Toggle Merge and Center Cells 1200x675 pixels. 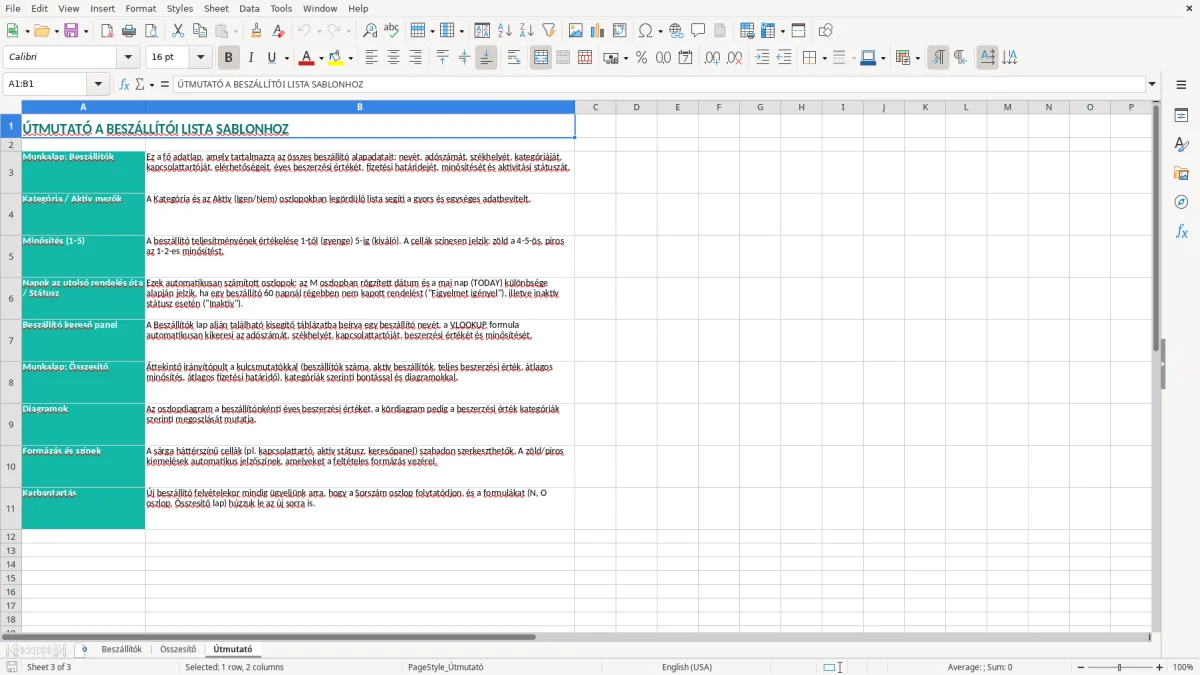click(x=541, y=58)
